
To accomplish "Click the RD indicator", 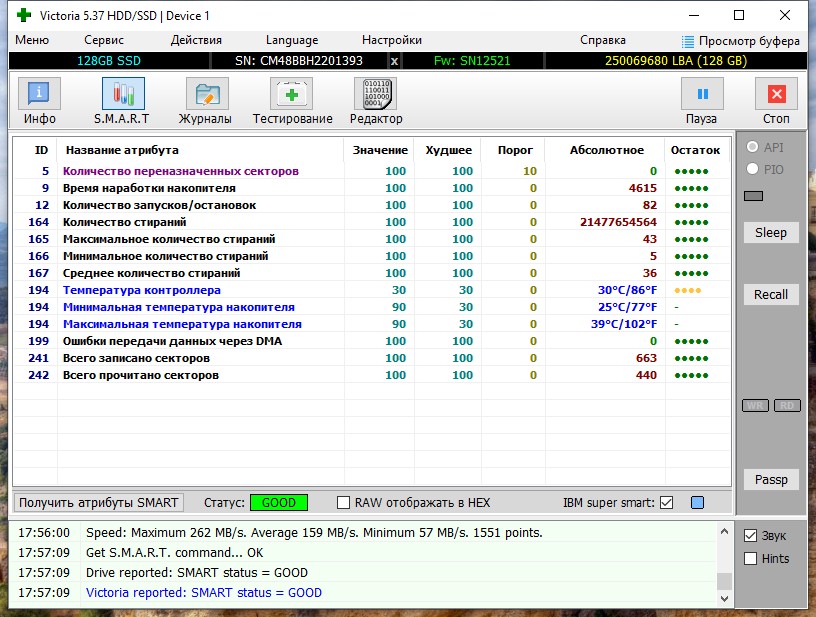I will pos(787,406).
